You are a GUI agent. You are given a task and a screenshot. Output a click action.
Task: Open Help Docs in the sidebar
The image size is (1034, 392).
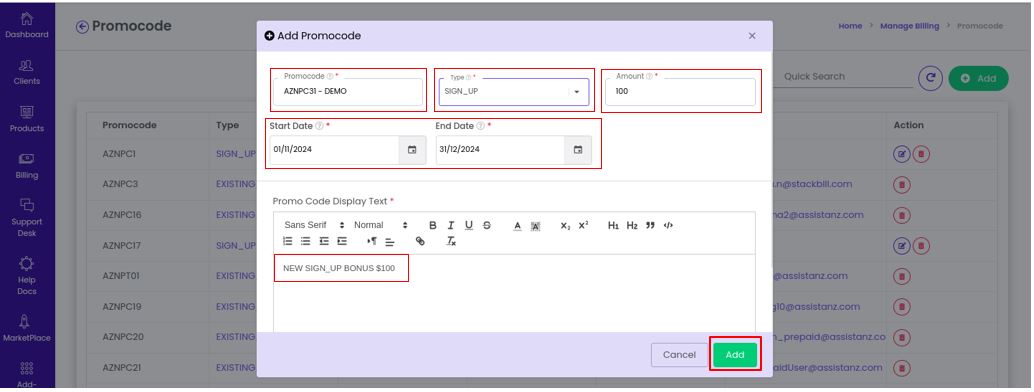point(27,277)
